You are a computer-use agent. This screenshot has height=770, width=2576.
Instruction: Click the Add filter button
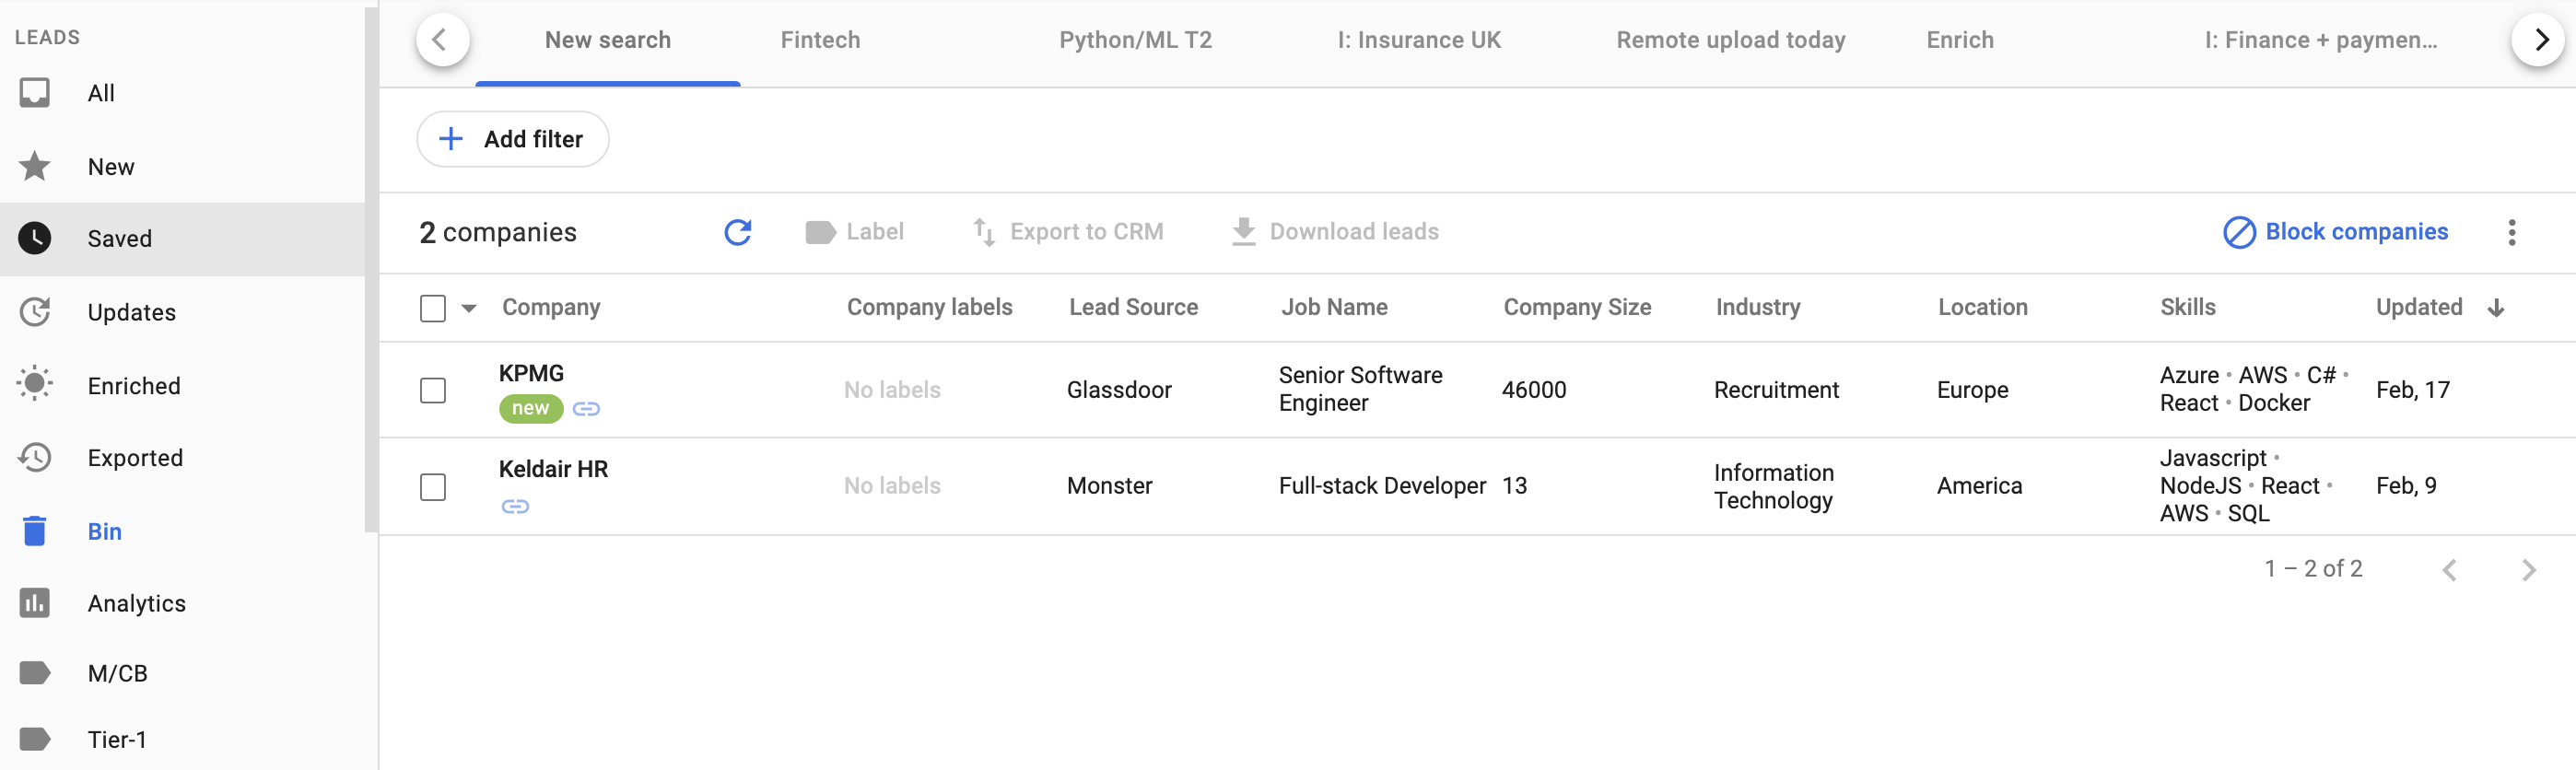pyautogui.click(x=513, y=139)
